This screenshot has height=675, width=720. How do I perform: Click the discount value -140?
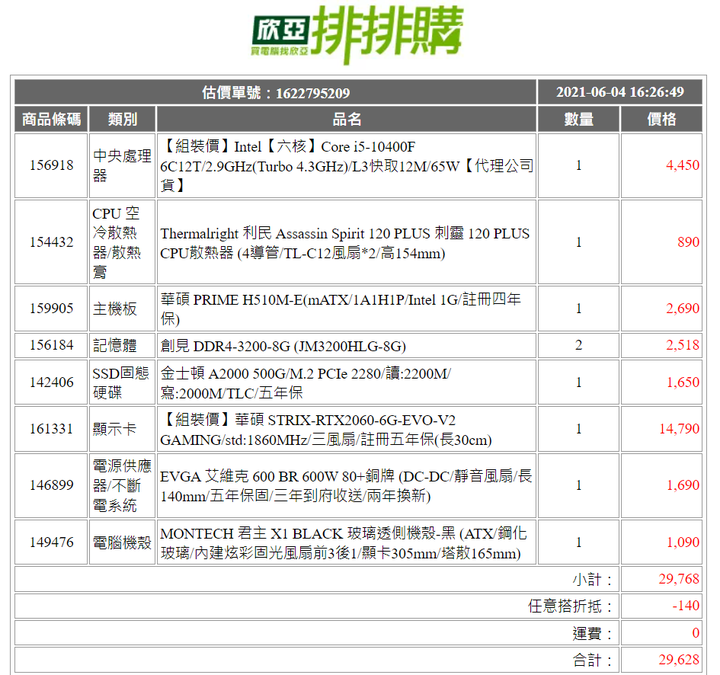686,606
